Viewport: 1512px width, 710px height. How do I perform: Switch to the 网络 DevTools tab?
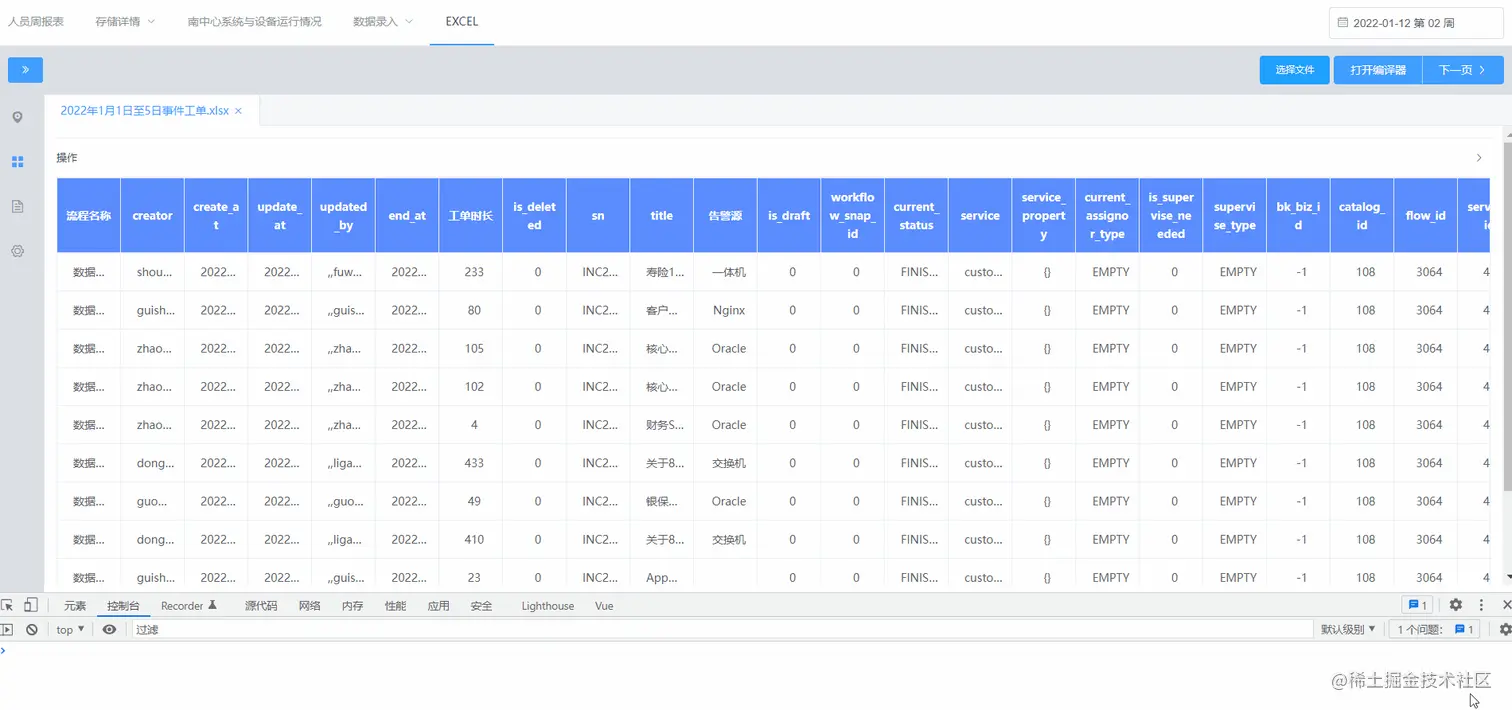[x=310, y=606]
